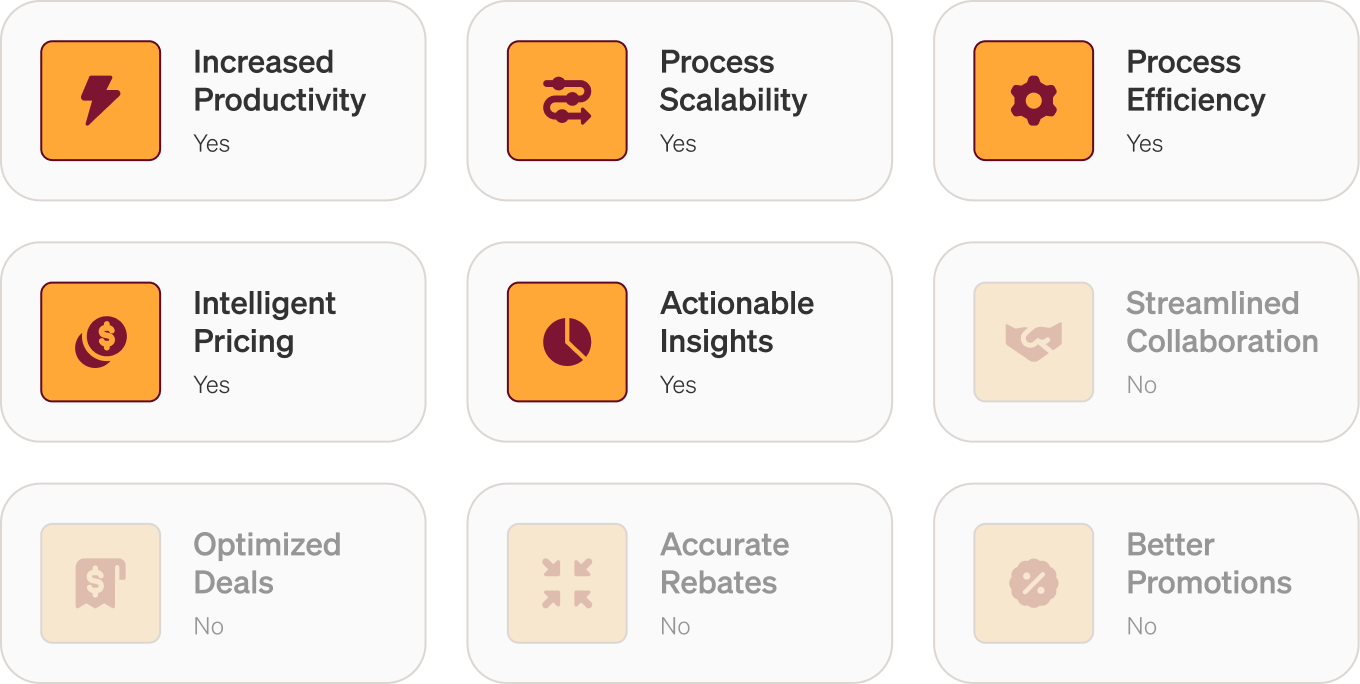Click the dollar receipt Optimized Deals icon

[x=100, y=584]
